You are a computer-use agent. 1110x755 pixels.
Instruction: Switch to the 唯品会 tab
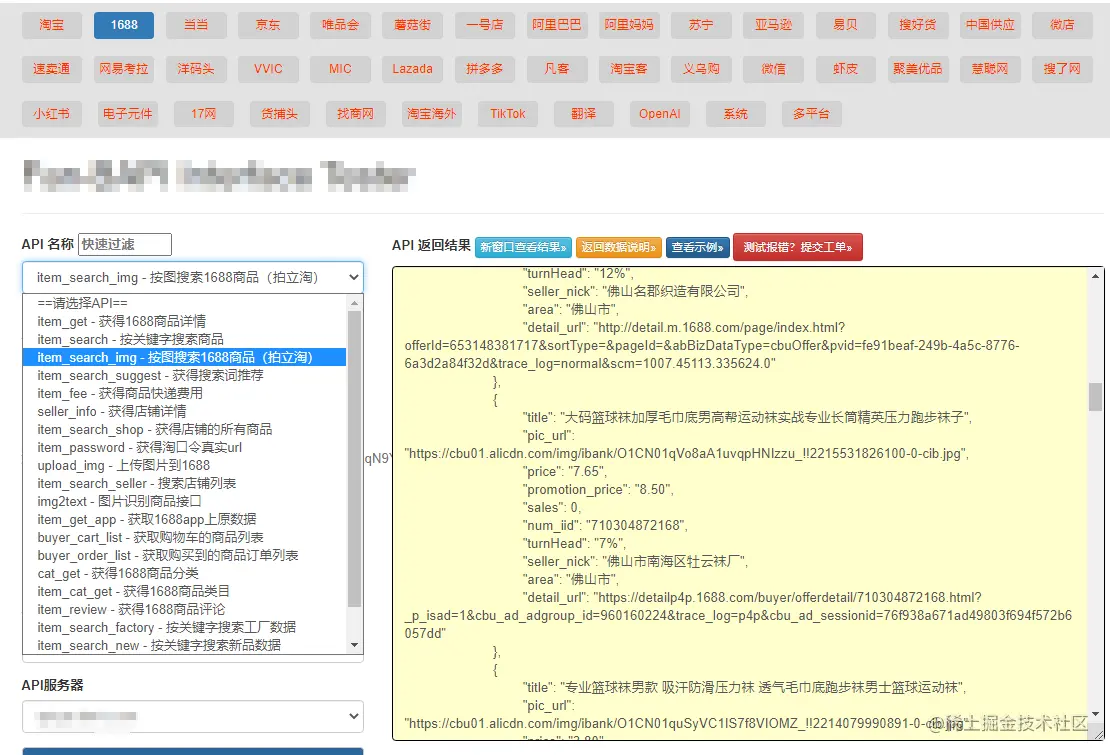341,25
